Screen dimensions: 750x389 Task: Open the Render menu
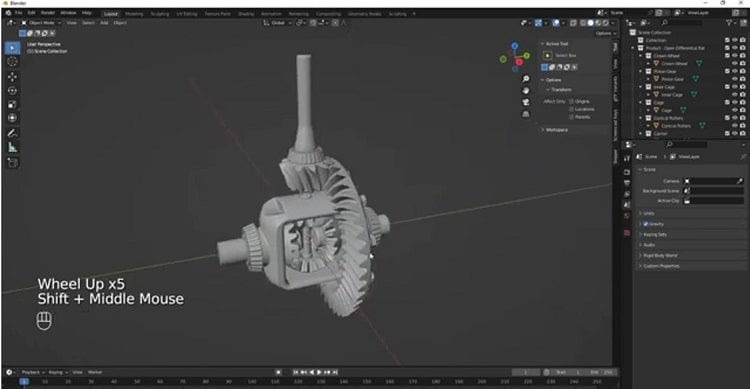(x=48, y=13)
